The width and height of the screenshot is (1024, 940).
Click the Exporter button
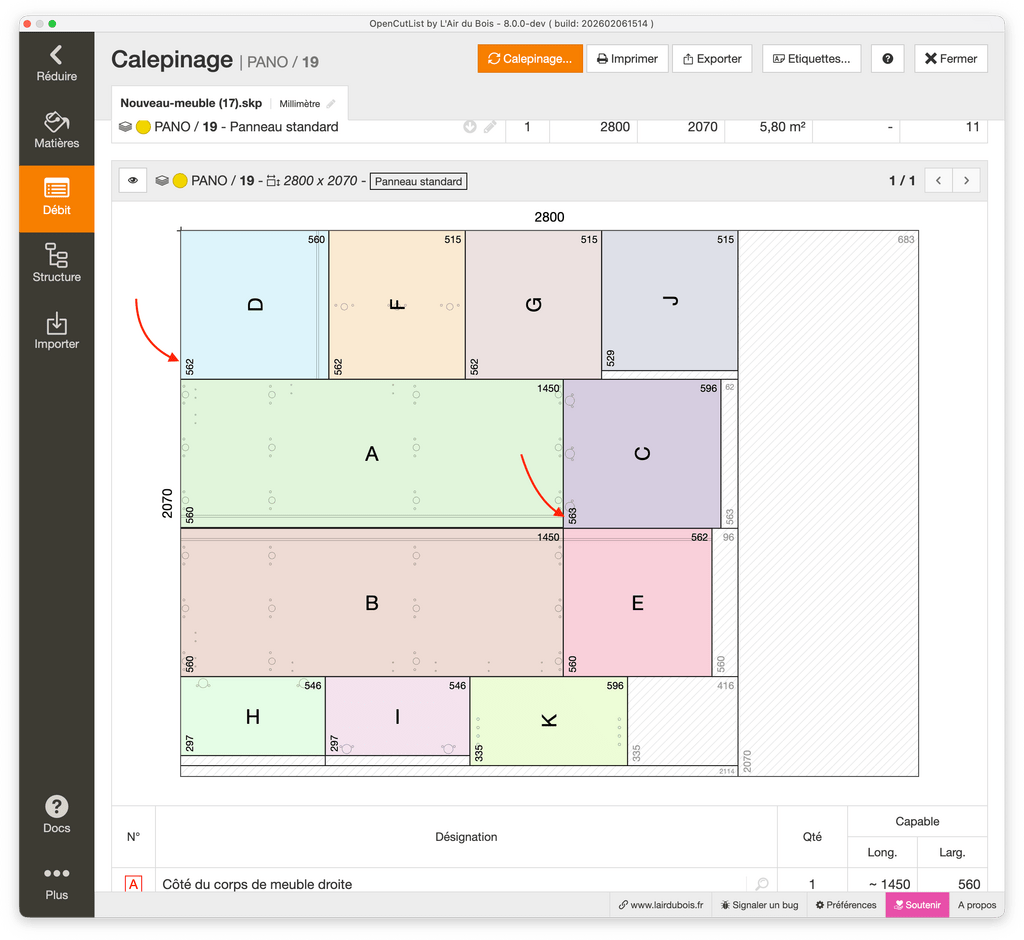click(711, 59)
